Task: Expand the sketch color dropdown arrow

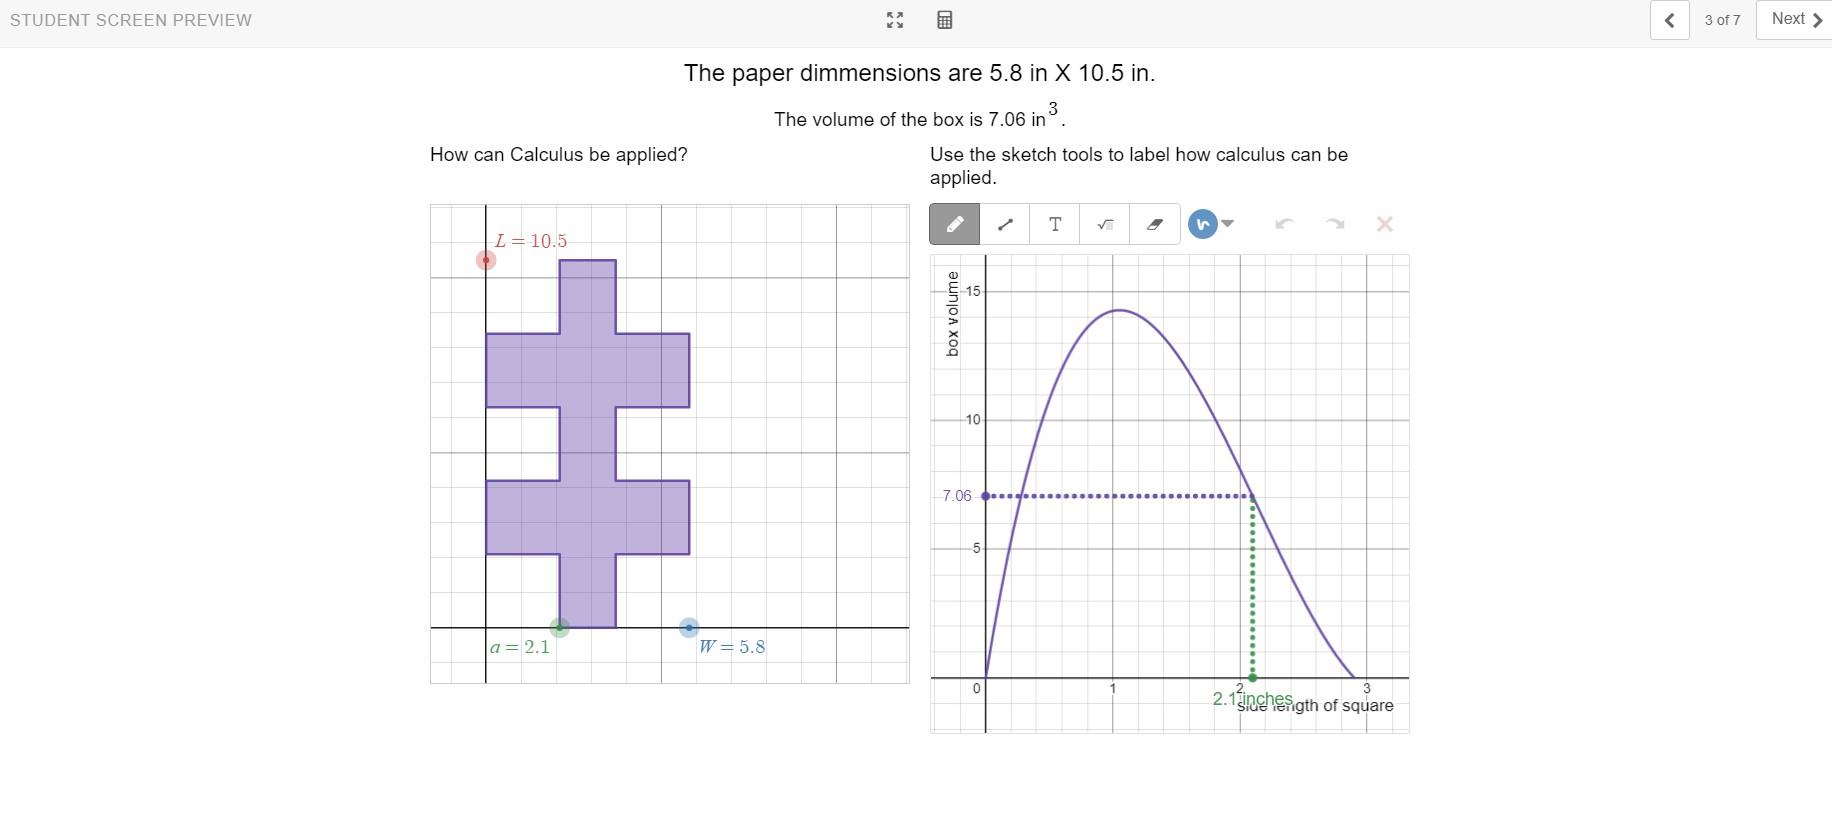Action: coord(1228,224)
